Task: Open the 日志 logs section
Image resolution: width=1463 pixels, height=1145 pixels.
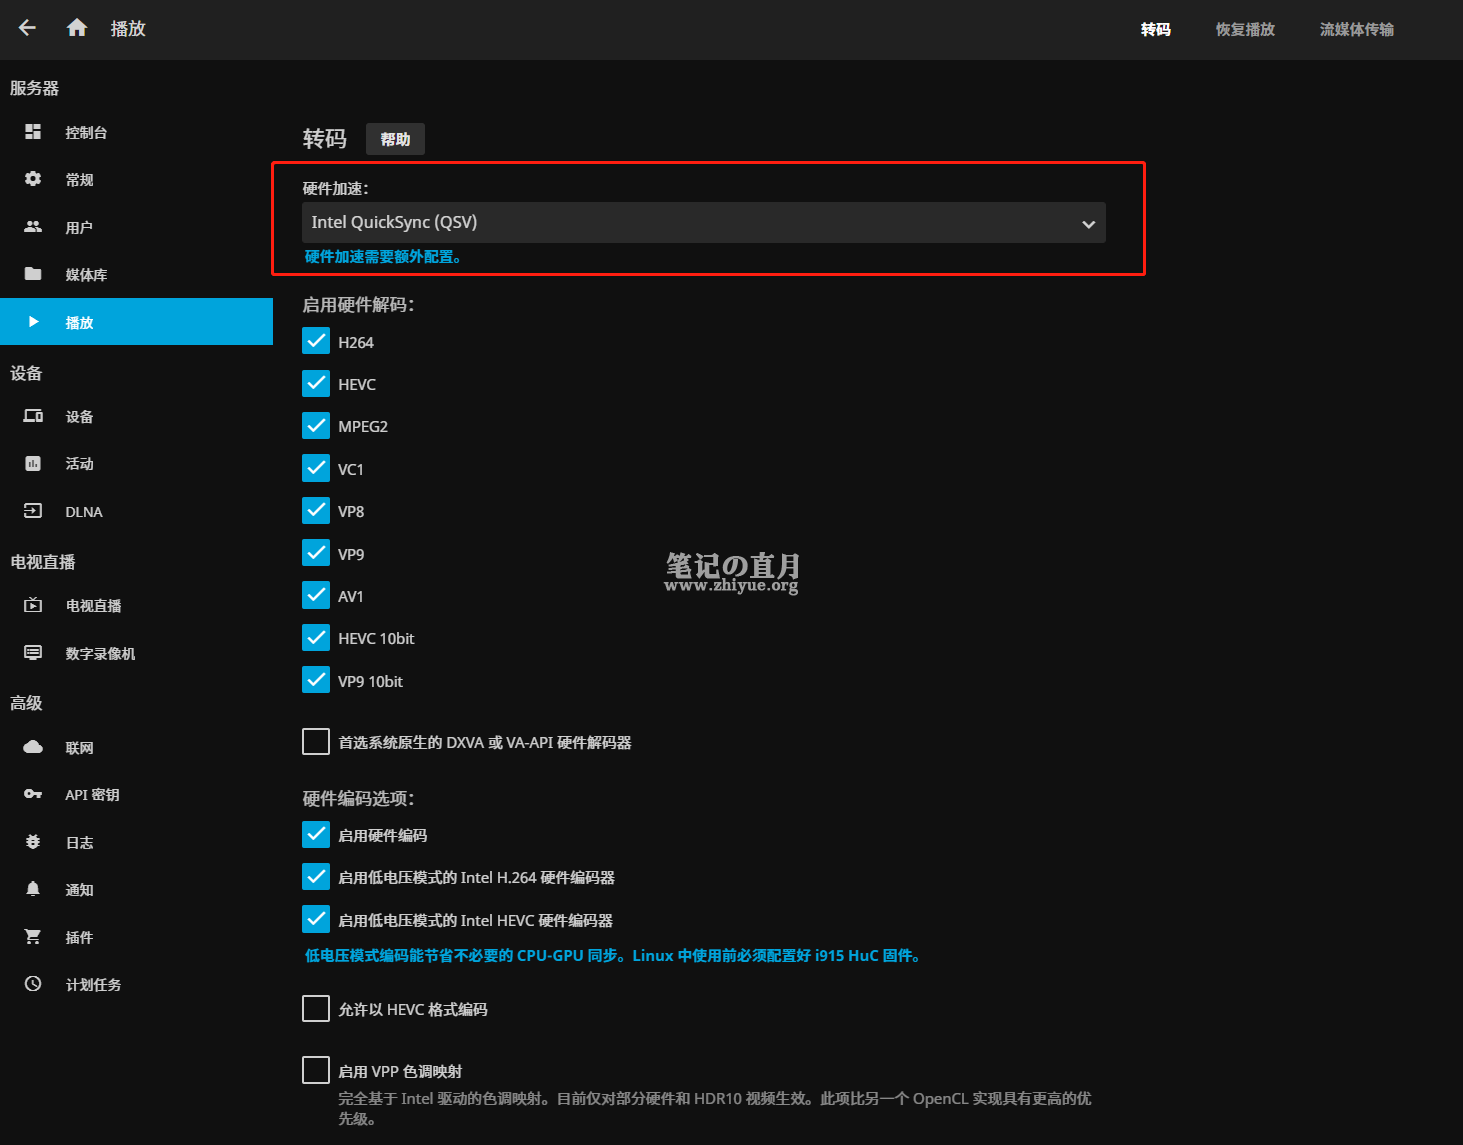Action: 79,842
